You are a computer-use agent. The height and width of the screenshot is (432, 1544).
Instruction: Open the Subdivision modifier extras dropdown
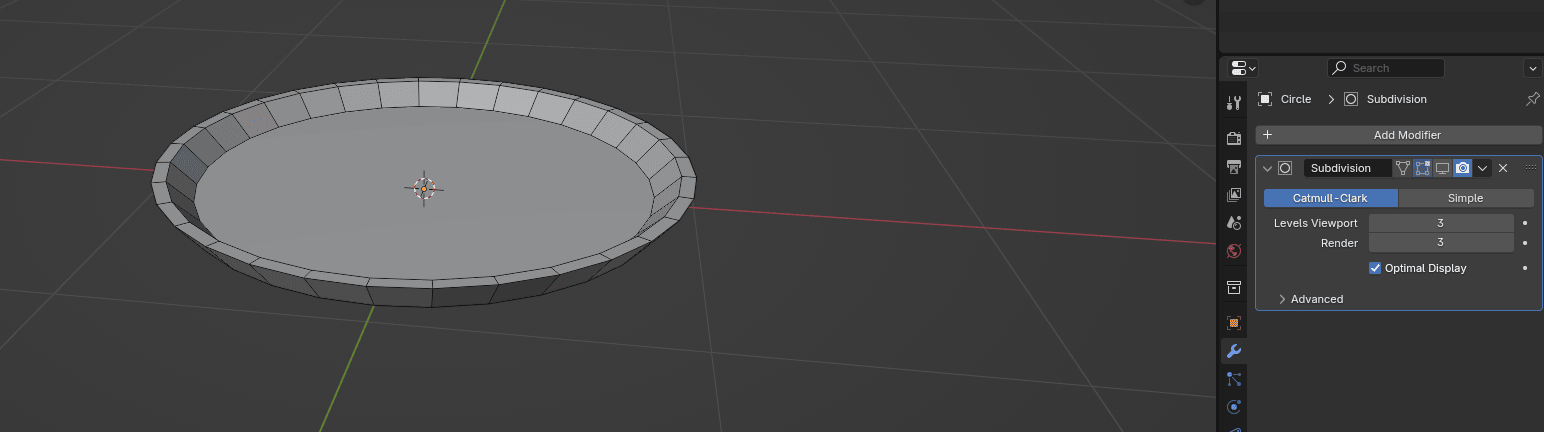tap(1483, 168)
